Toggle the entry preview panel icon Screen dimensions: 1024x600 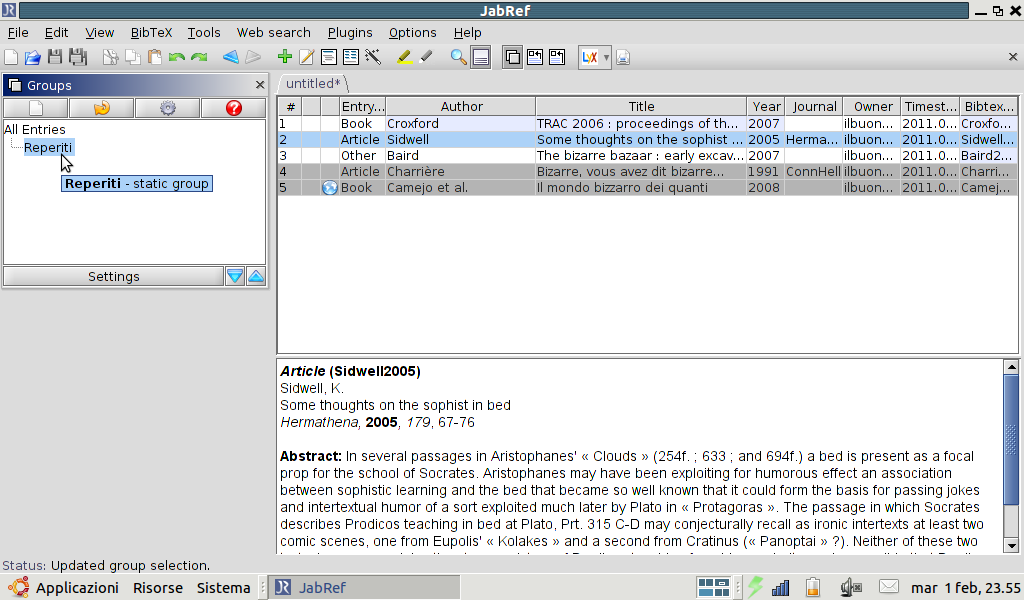click(481, 57)
